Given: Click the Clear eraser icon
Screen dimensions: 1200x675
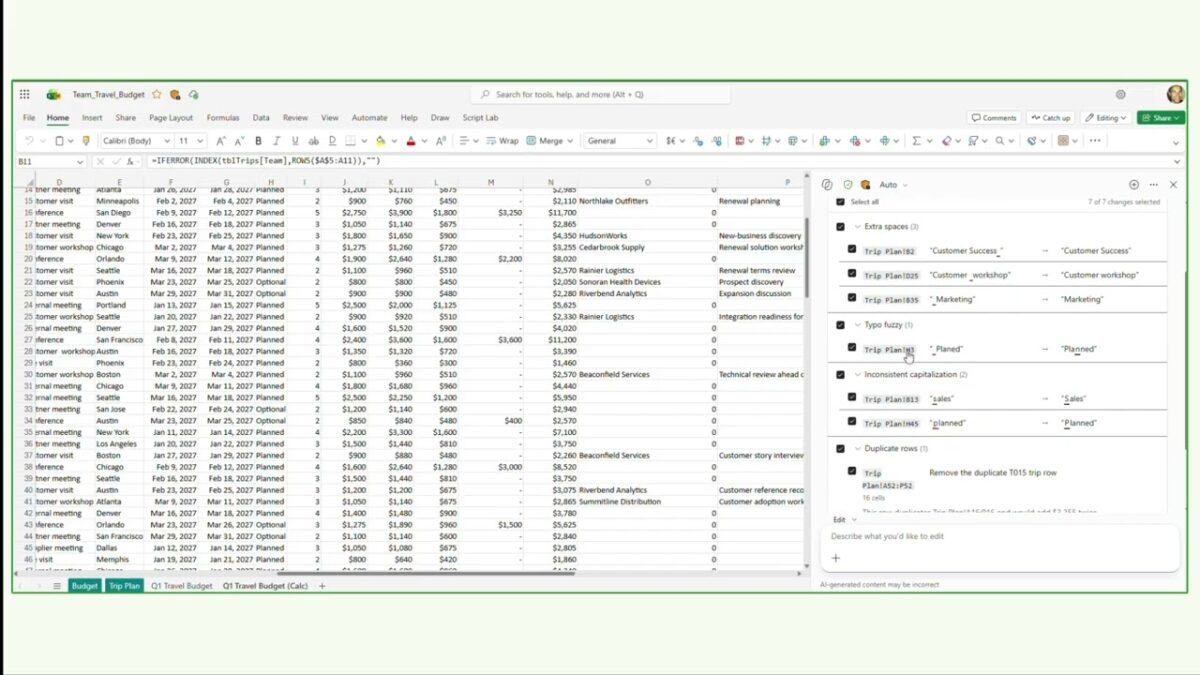Looking at the screenshot, I should pos(946,141).
